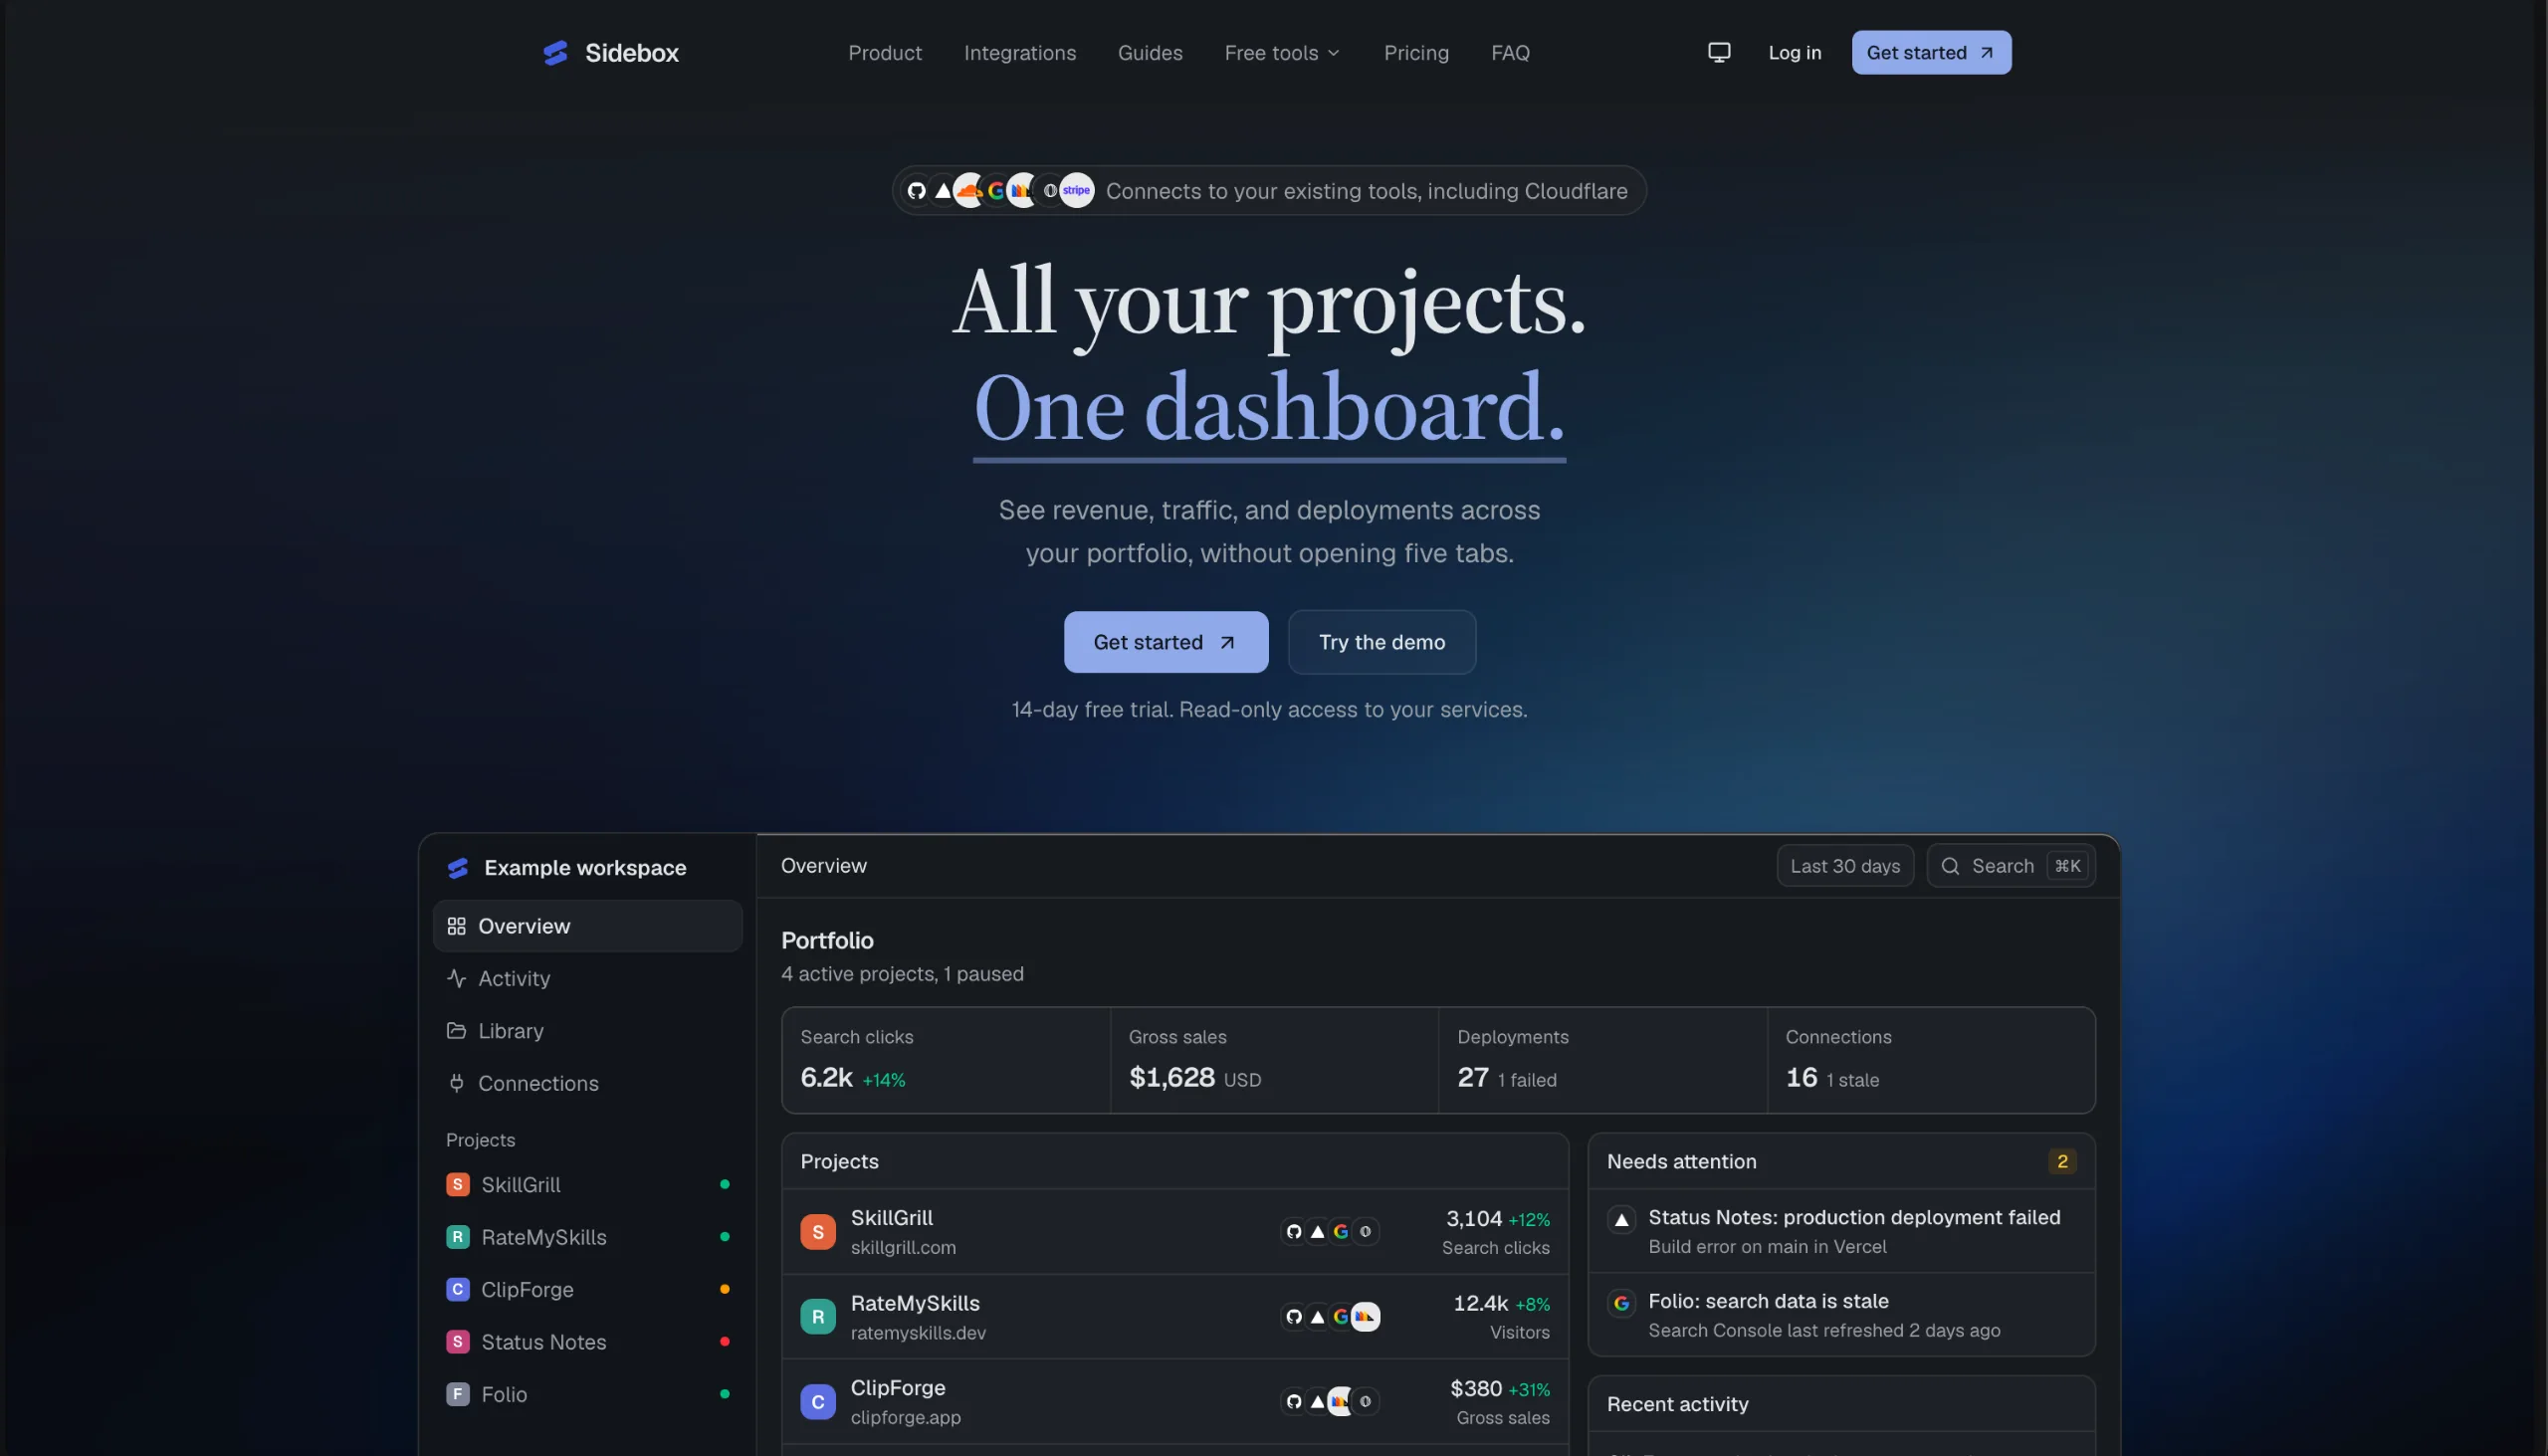Image resolution: width=2548 pixels, height=1456 pixels.
Task: Click the Stripe icon in hero integrations badge
Action: pos(1076,190)
